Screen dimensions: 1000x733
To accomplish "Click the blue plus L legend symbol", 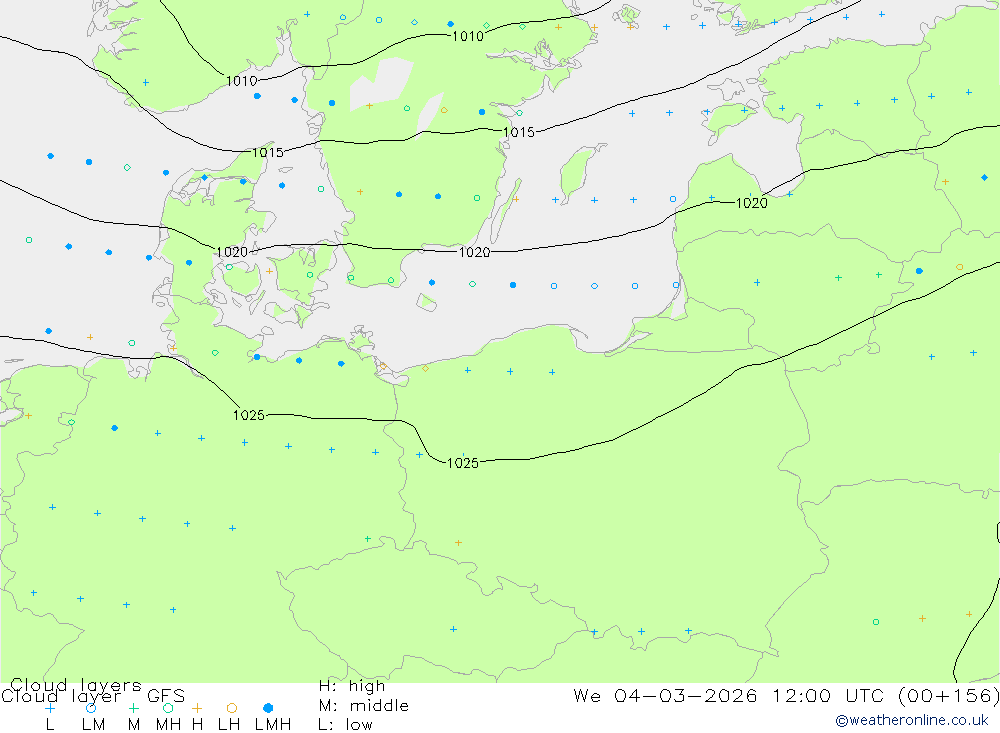I will click(x=50, y=708).
